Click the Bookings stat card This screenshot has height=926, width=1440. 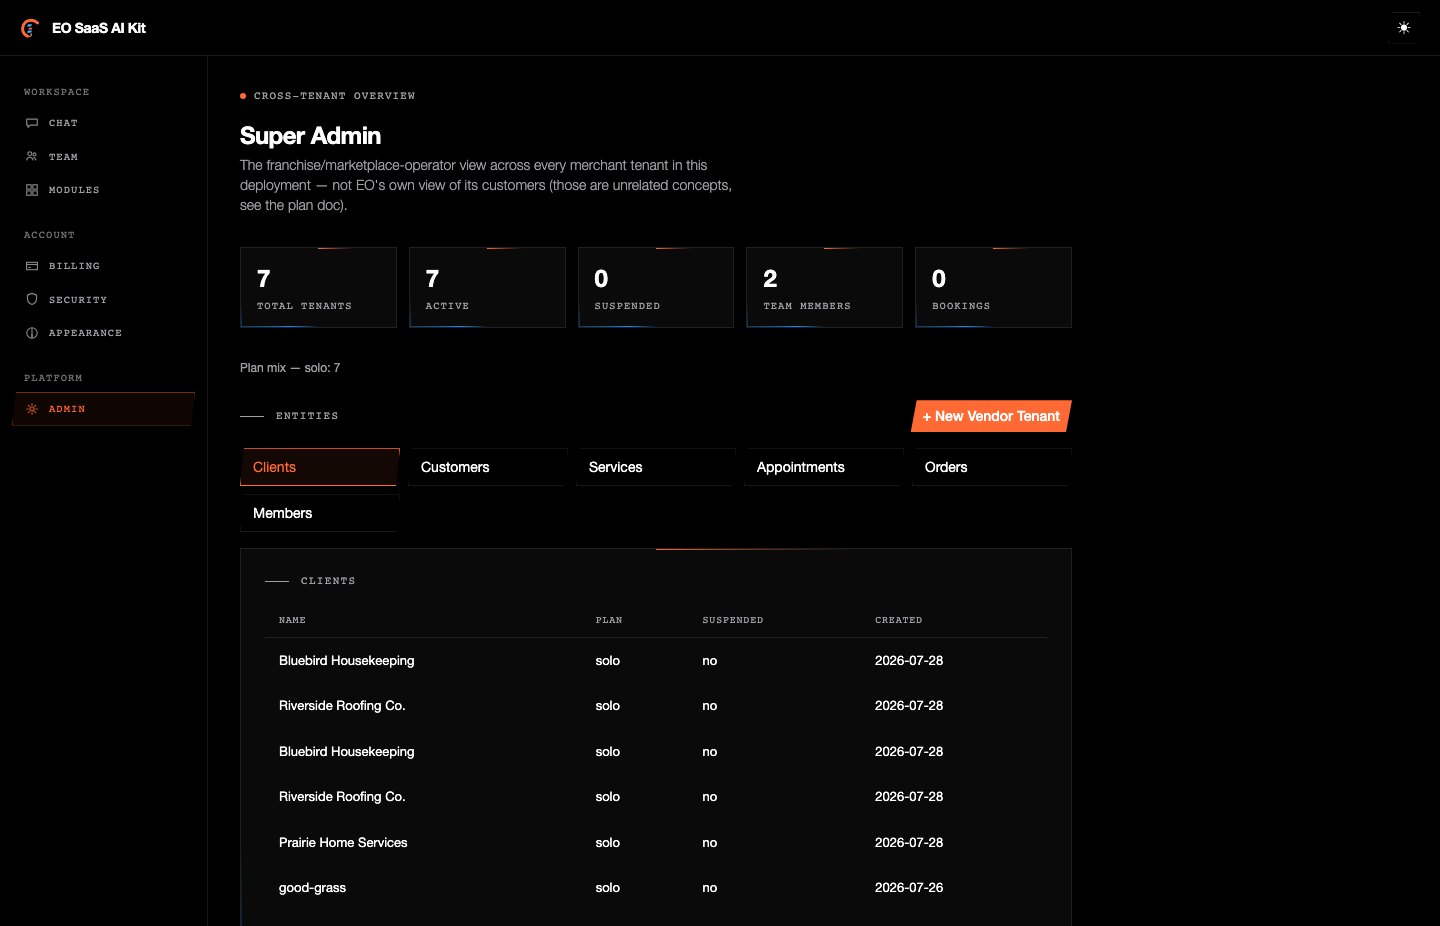[x=993, y=287]
